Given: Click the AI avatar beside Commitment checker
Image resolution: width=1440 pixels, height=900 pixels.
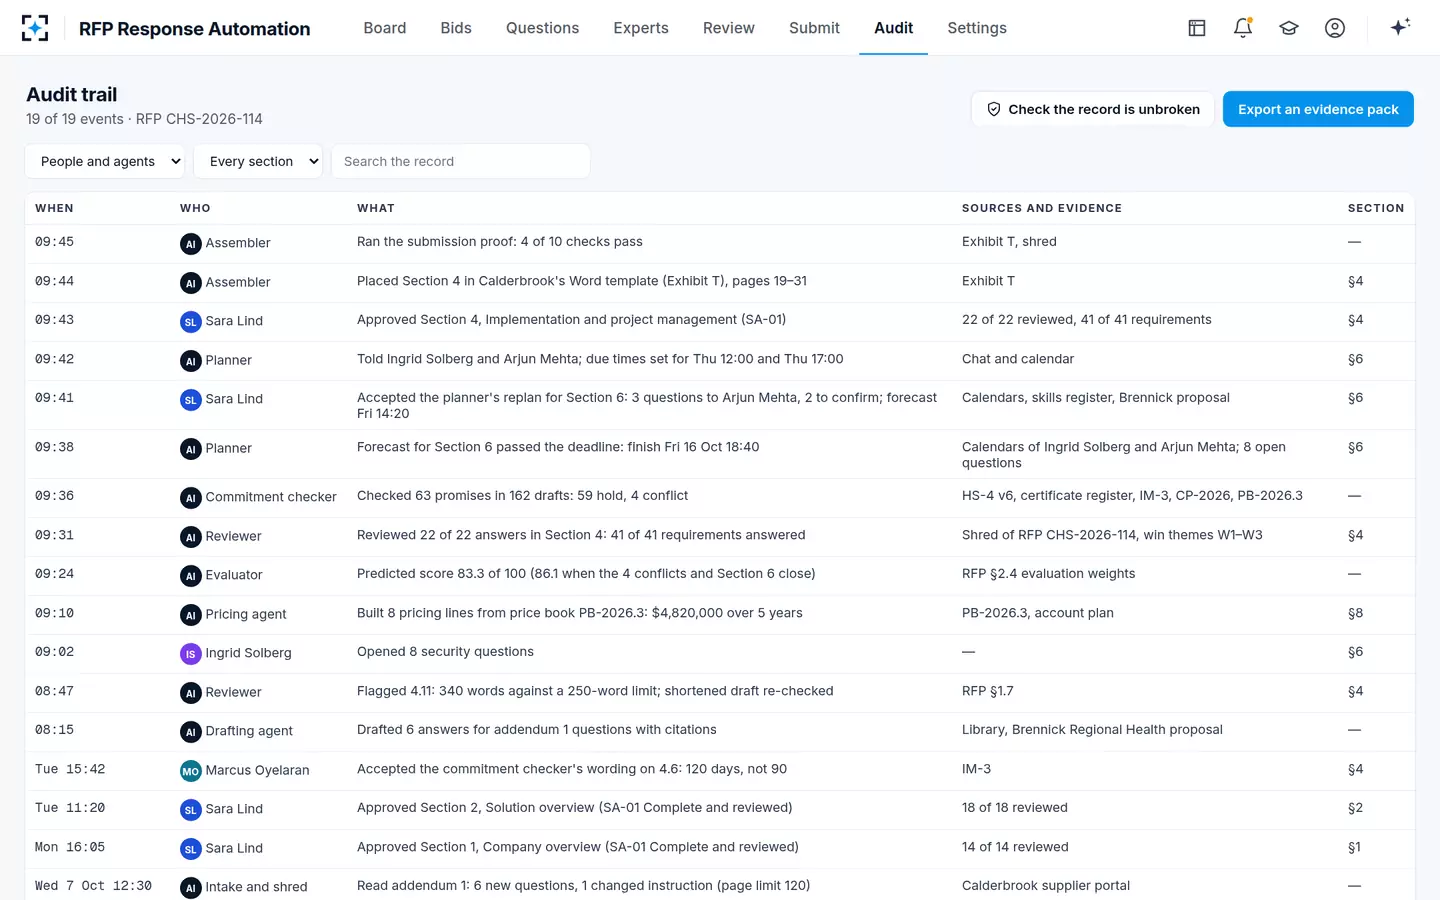Looking at the screenshot, I should click(x=190, y=497).
